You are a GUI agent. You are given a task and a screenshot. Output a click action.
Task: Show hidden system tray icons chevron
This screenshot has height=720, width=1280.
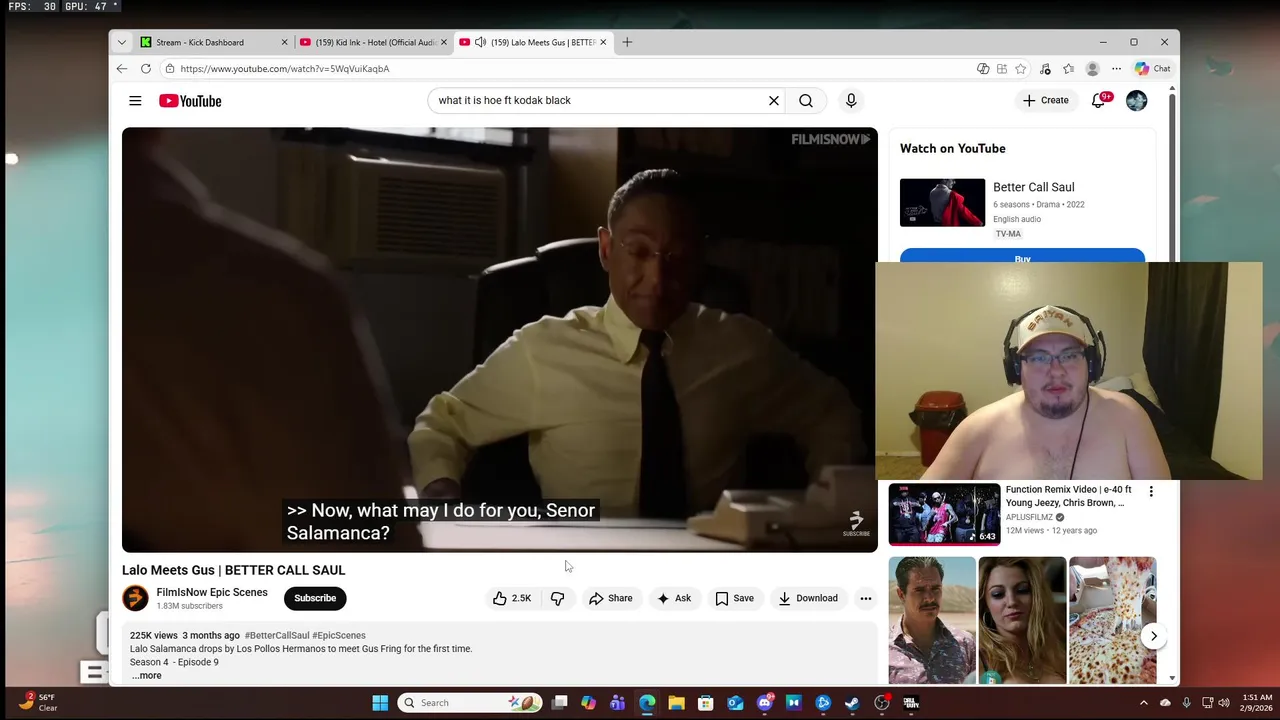point(1144,703)
